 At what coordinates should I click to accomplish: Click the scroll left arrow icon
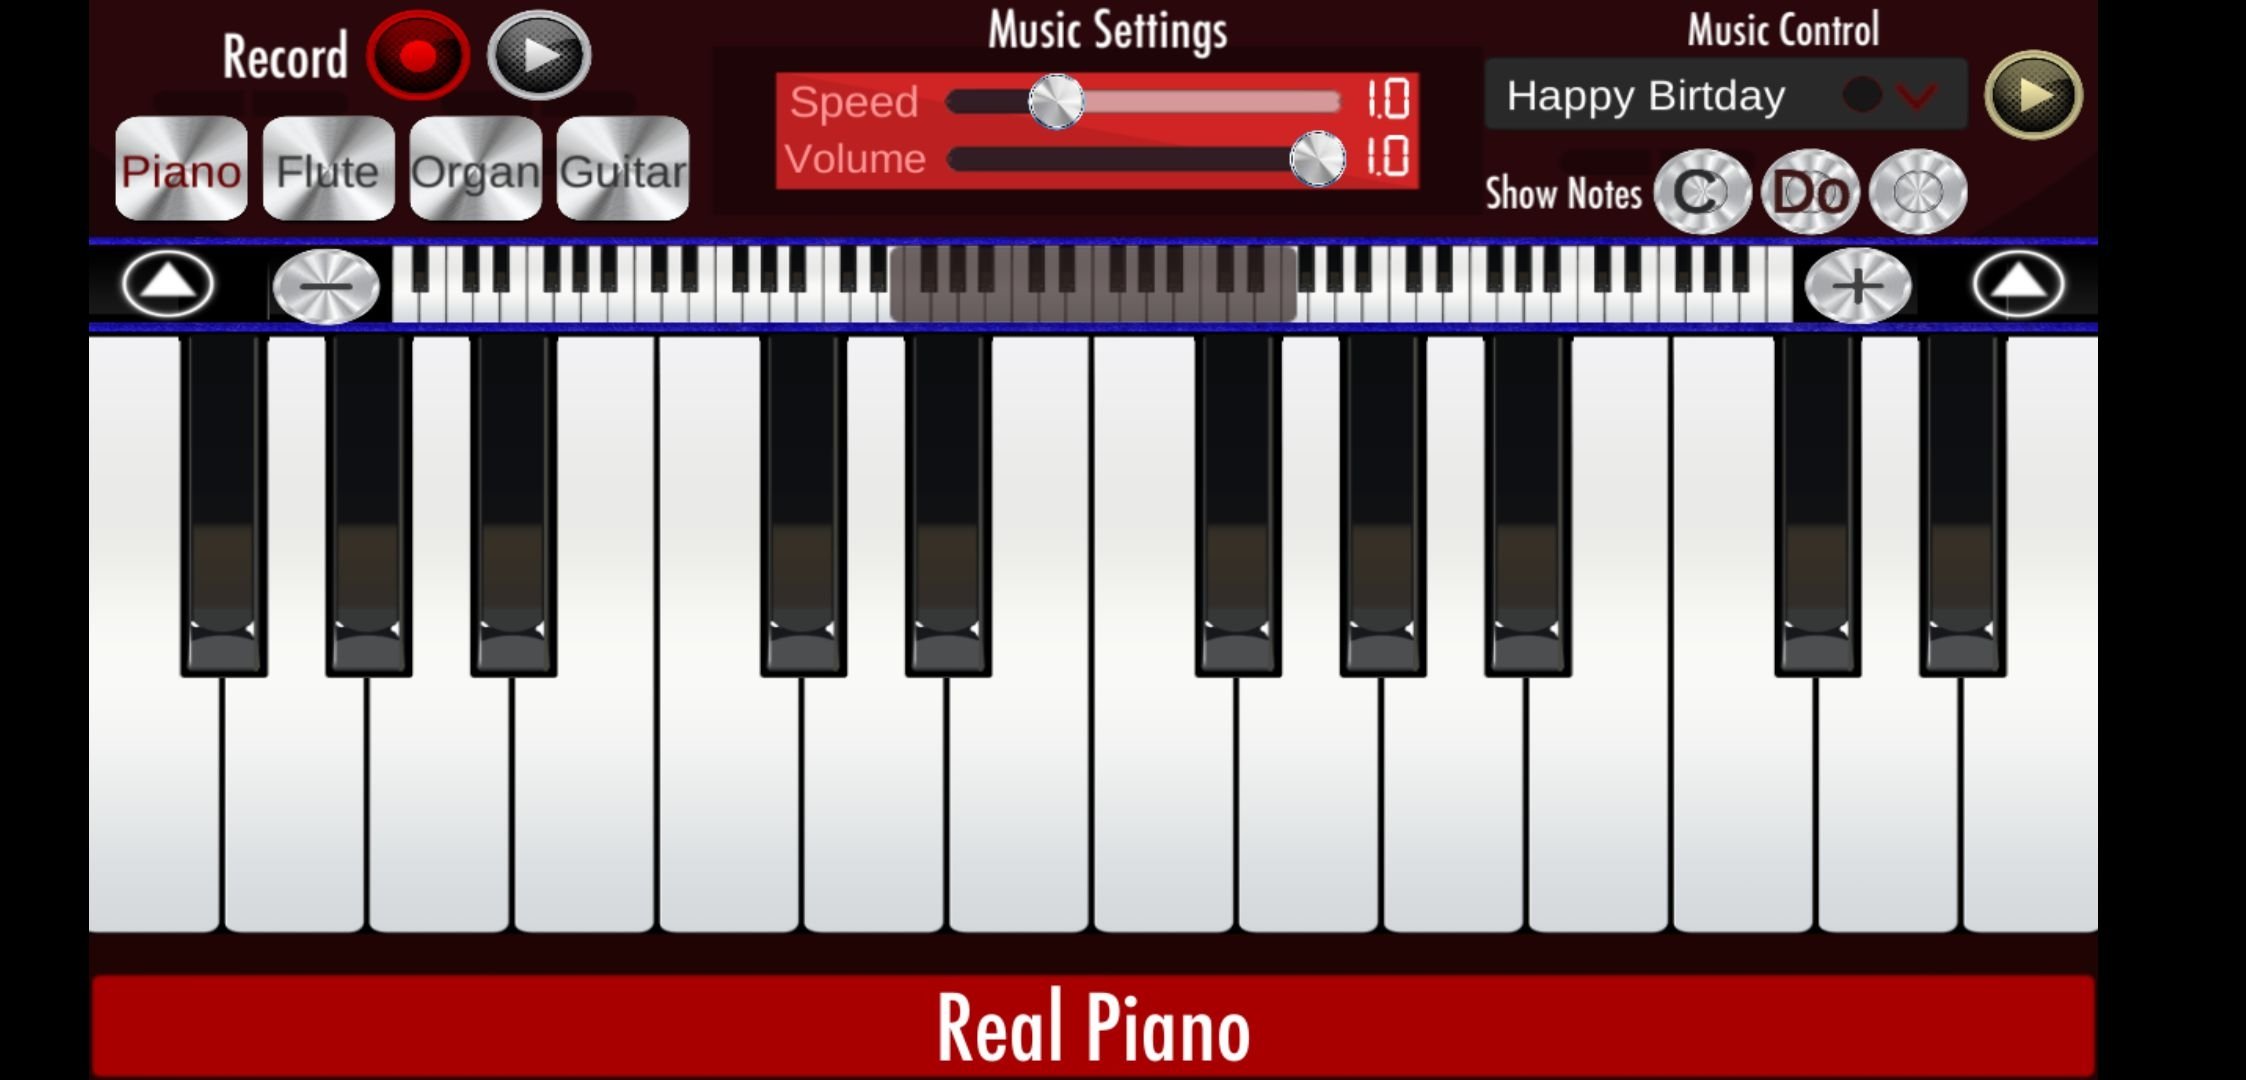[x=162, y=286]
